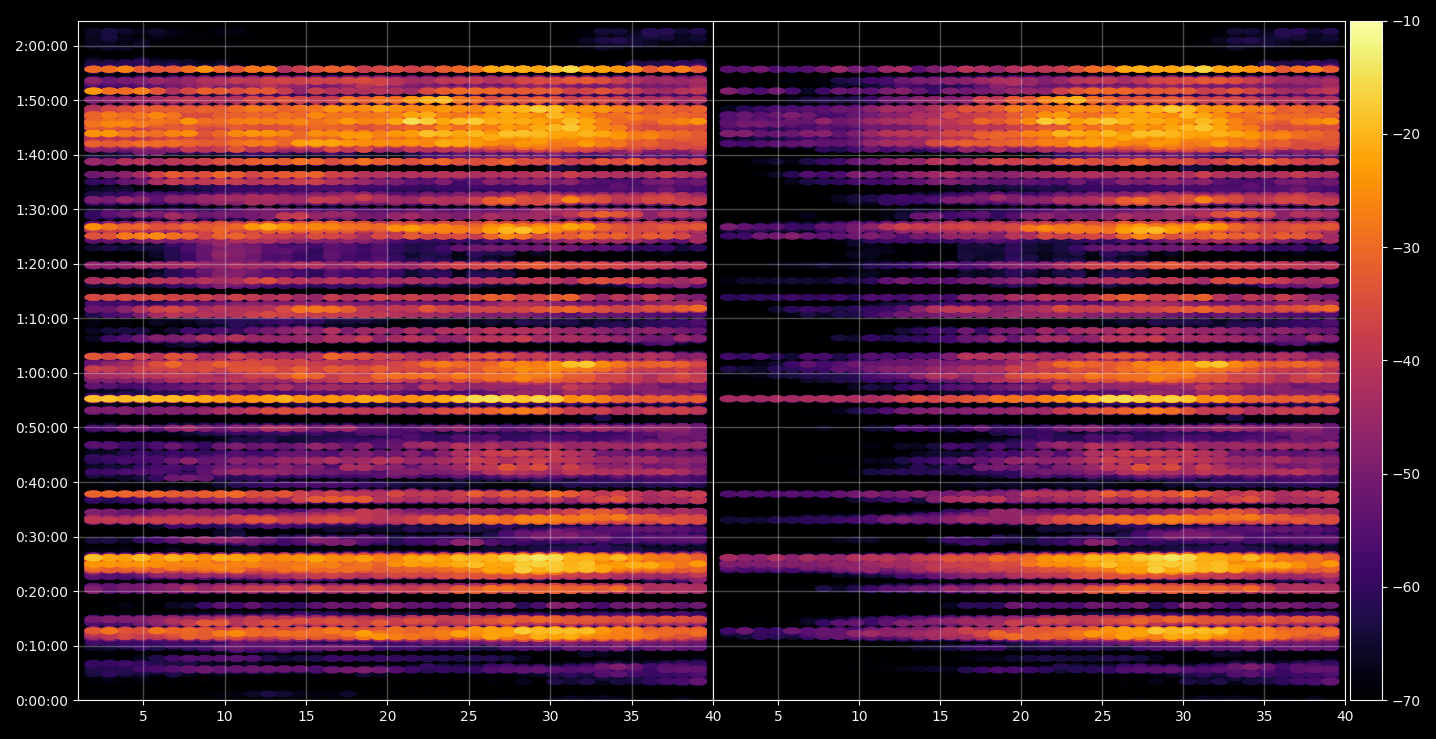Select the left plot's x-axis label 15
This screenshot has width=1436, height=739.
tap(306, 716)
